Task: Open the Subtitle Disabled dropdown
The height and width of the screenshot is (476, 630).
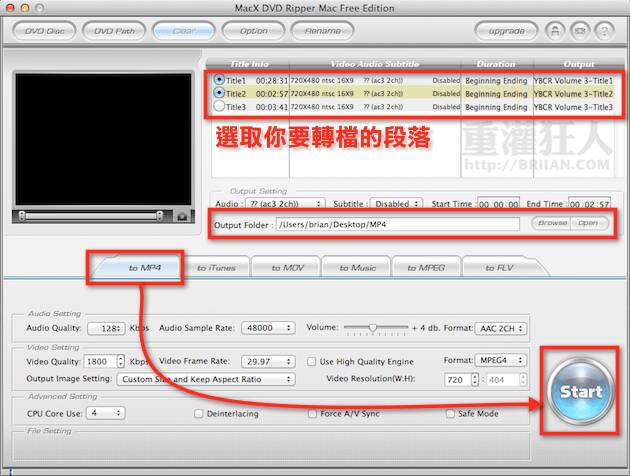Action: coord(396,204)
